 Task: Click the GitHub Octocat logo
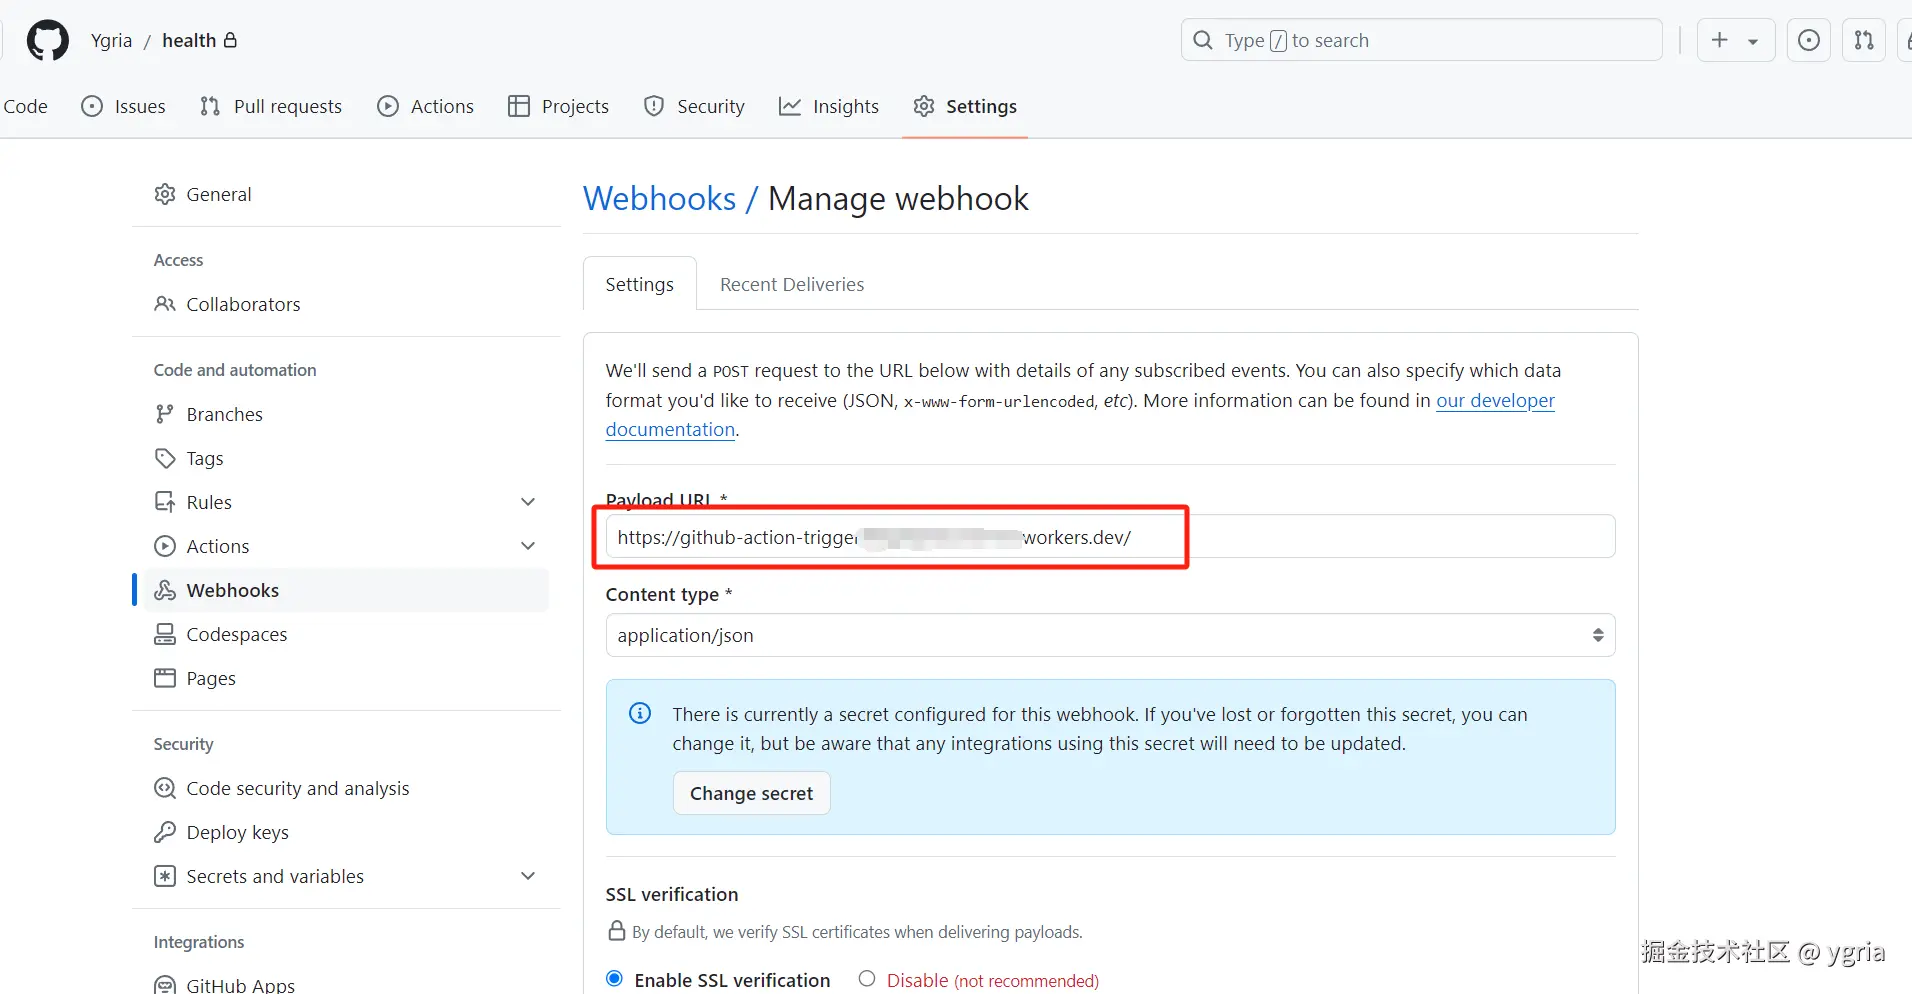pyautogui.click(x=47, y=41)
